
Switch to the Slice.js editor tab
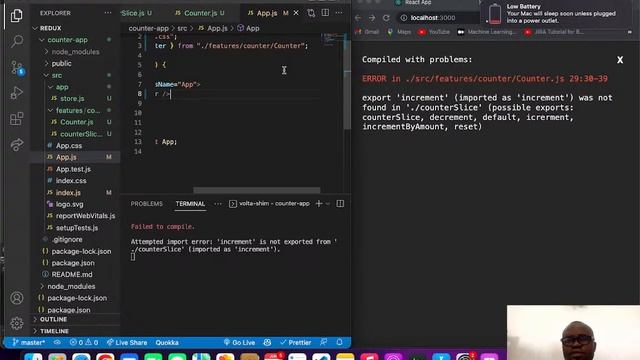pos(136,13)
